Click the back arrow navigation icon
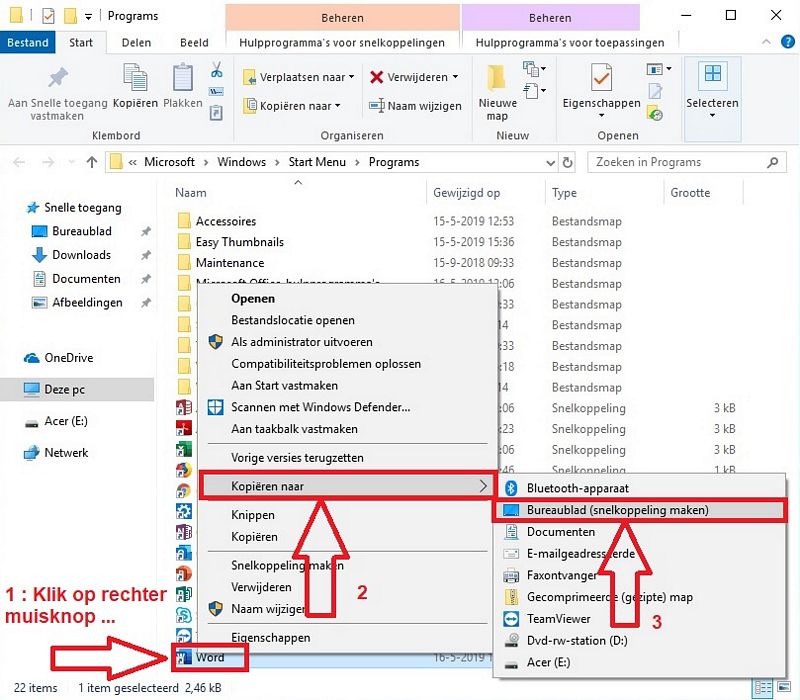Screen dimensions: 800x700 click(x=19, y=162)
